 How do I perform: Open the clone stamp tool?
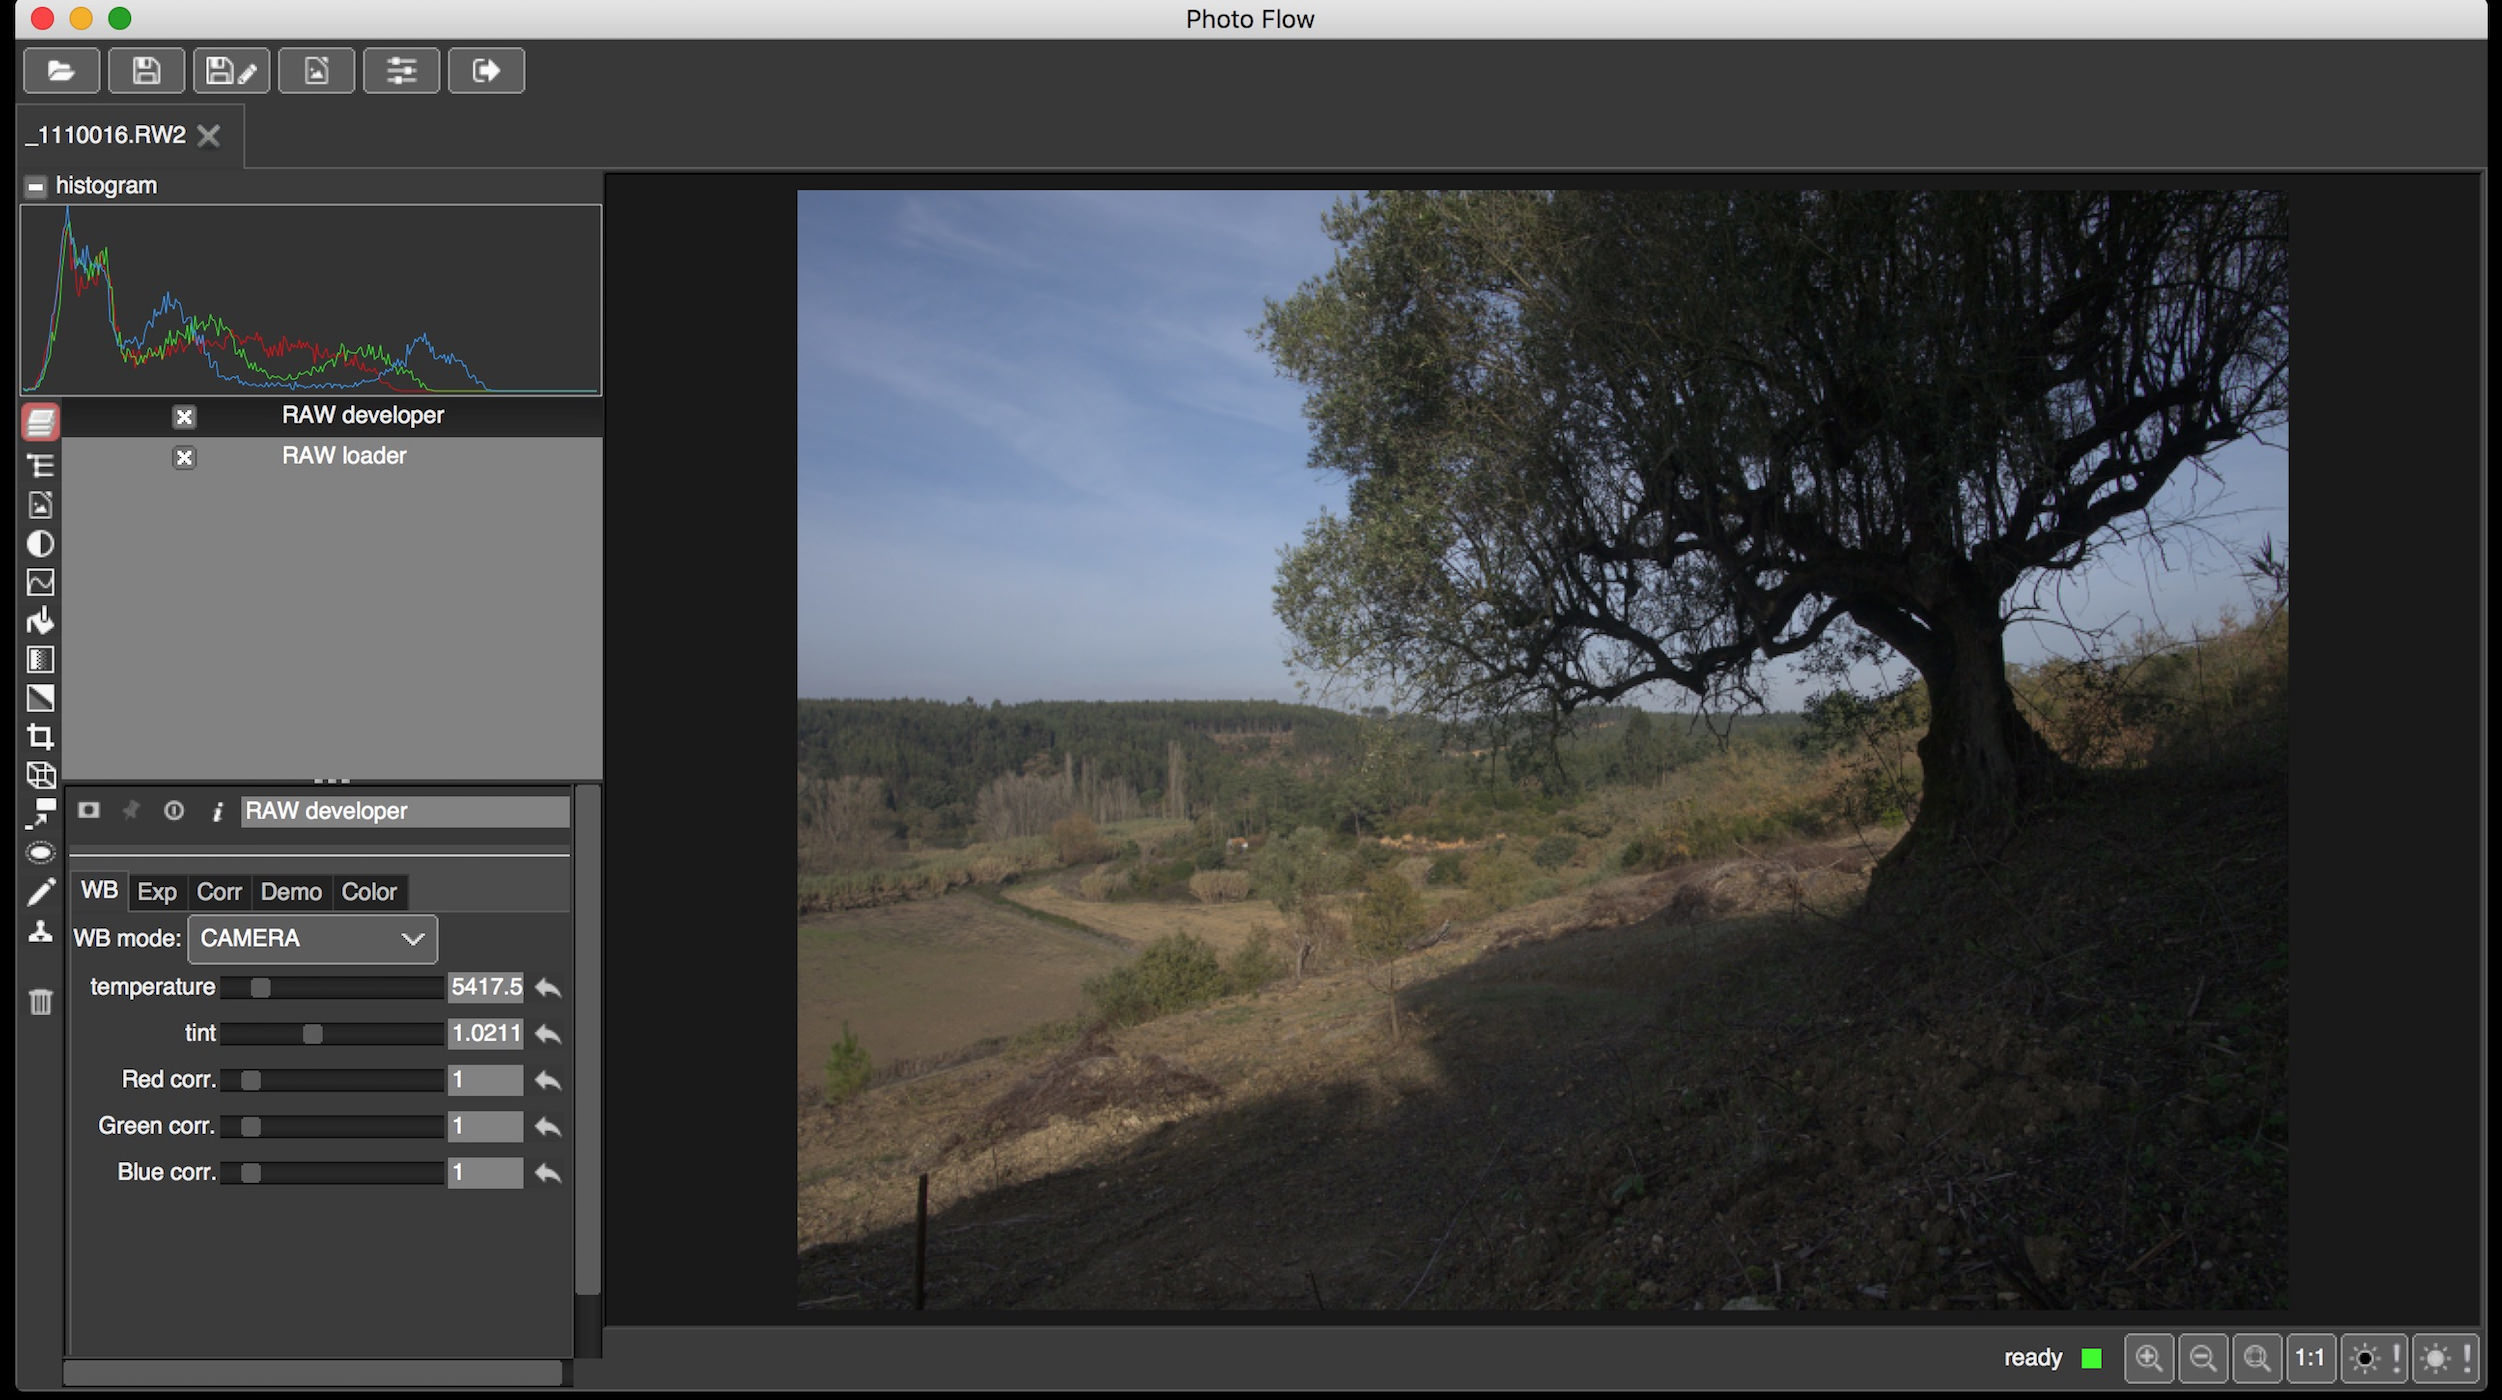40,932
